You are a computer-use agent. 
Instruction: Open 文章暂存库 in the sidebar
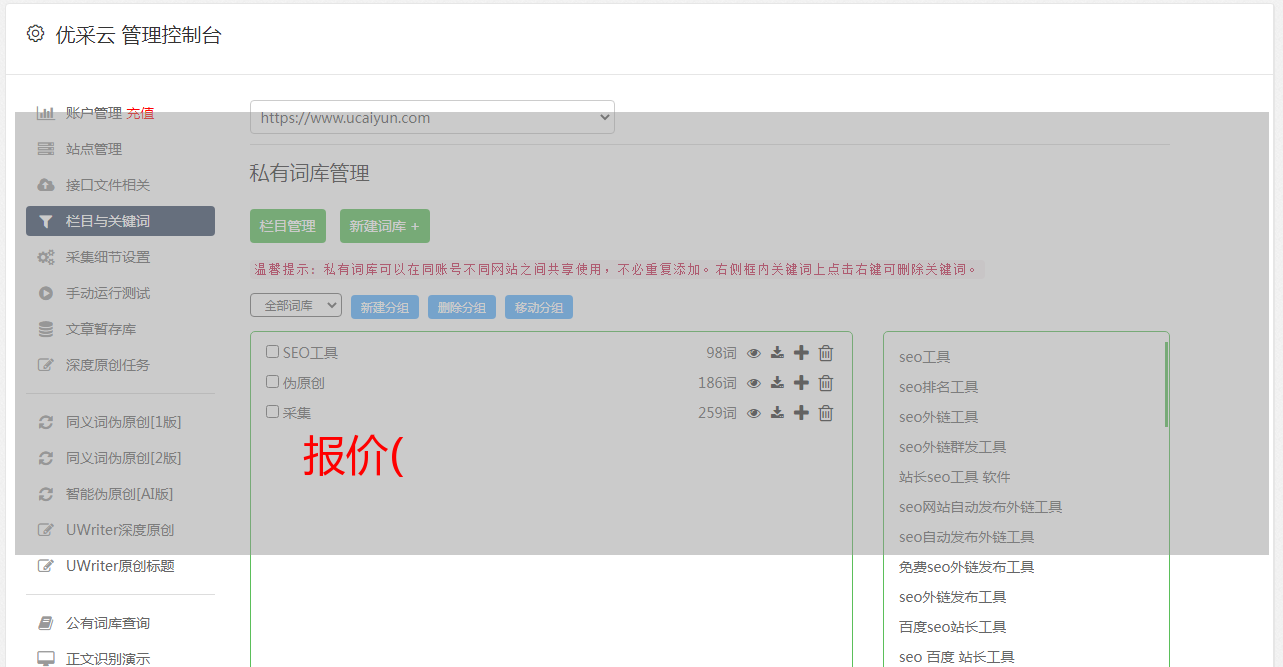coord(101,329)
